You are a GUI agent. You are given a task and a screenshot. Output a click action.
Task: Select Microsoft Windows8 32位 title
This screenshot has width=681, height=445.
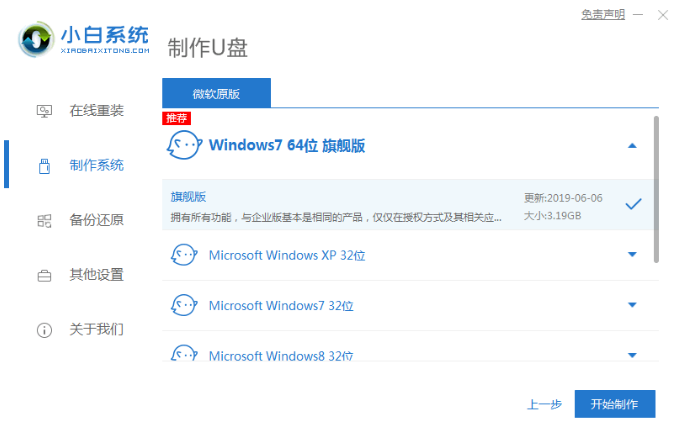click(281, 356)
